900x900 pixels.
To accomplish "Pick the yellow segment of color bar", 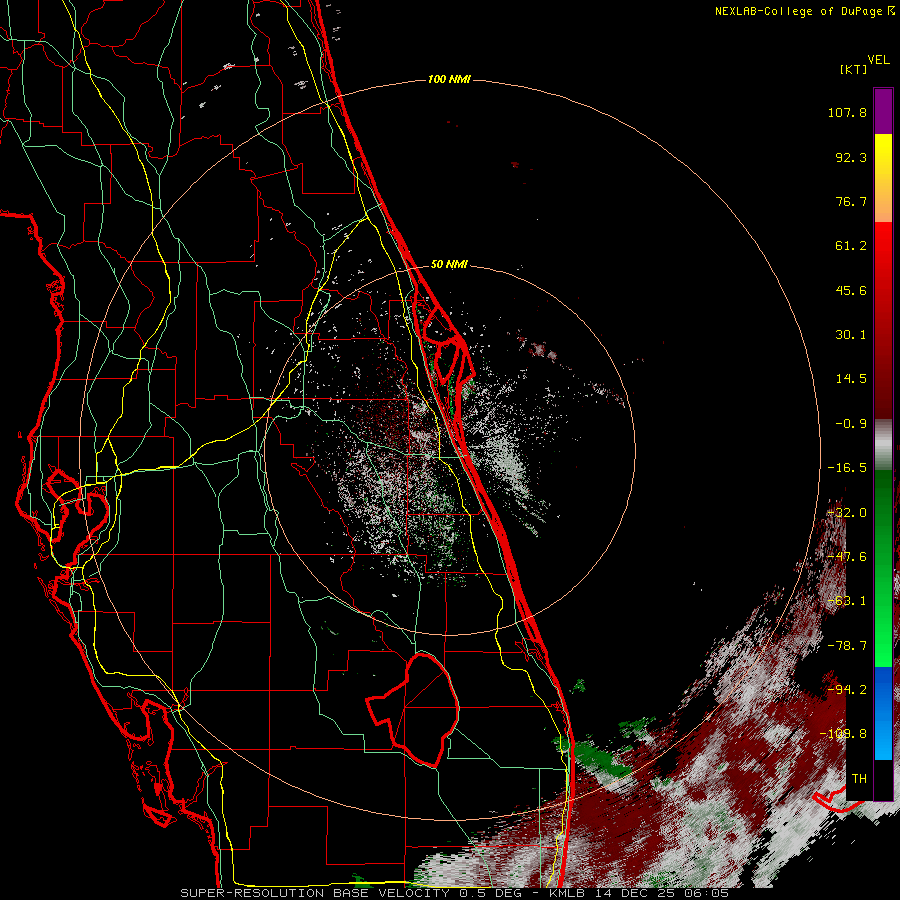I will [x=883, y=155].
